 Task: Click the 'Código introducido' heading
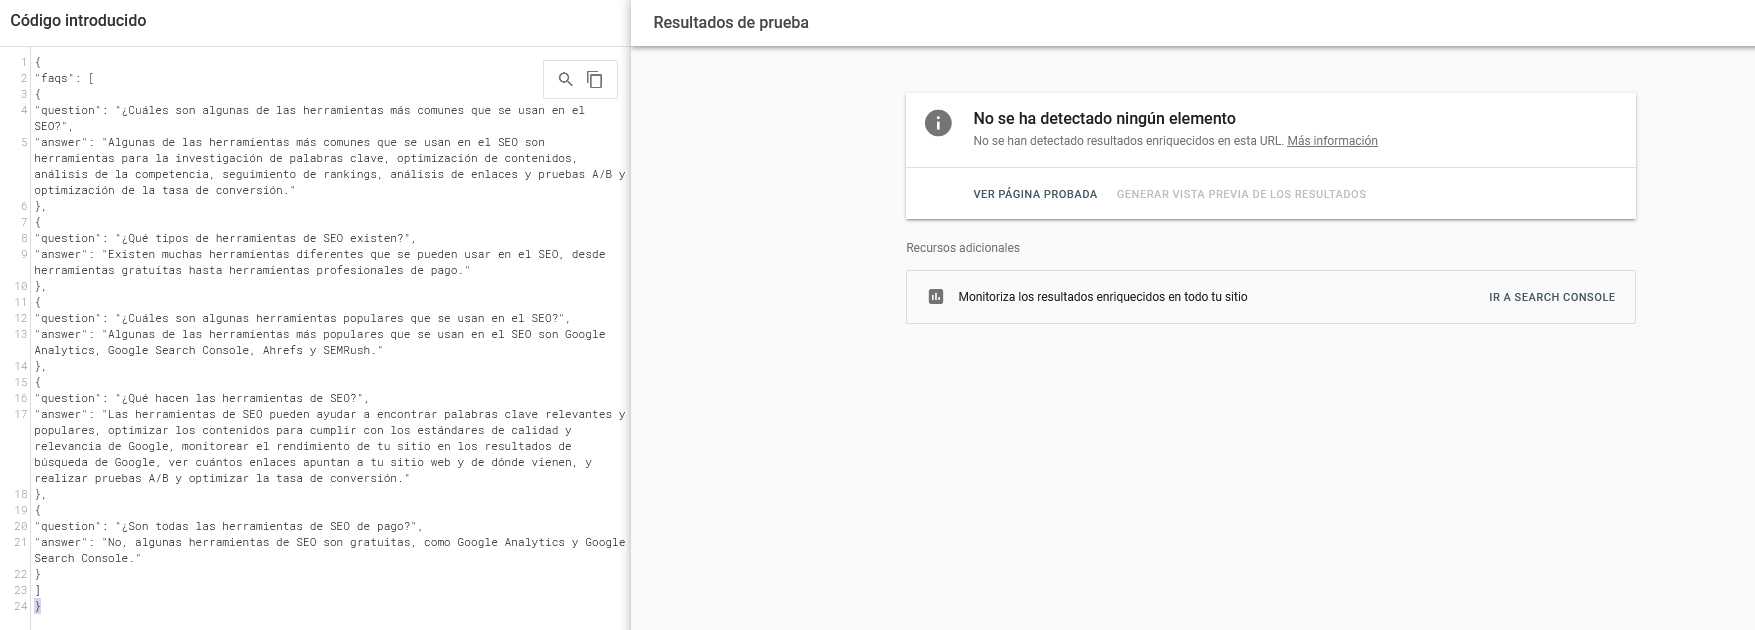pyautogui.click(x=78, y=20)
